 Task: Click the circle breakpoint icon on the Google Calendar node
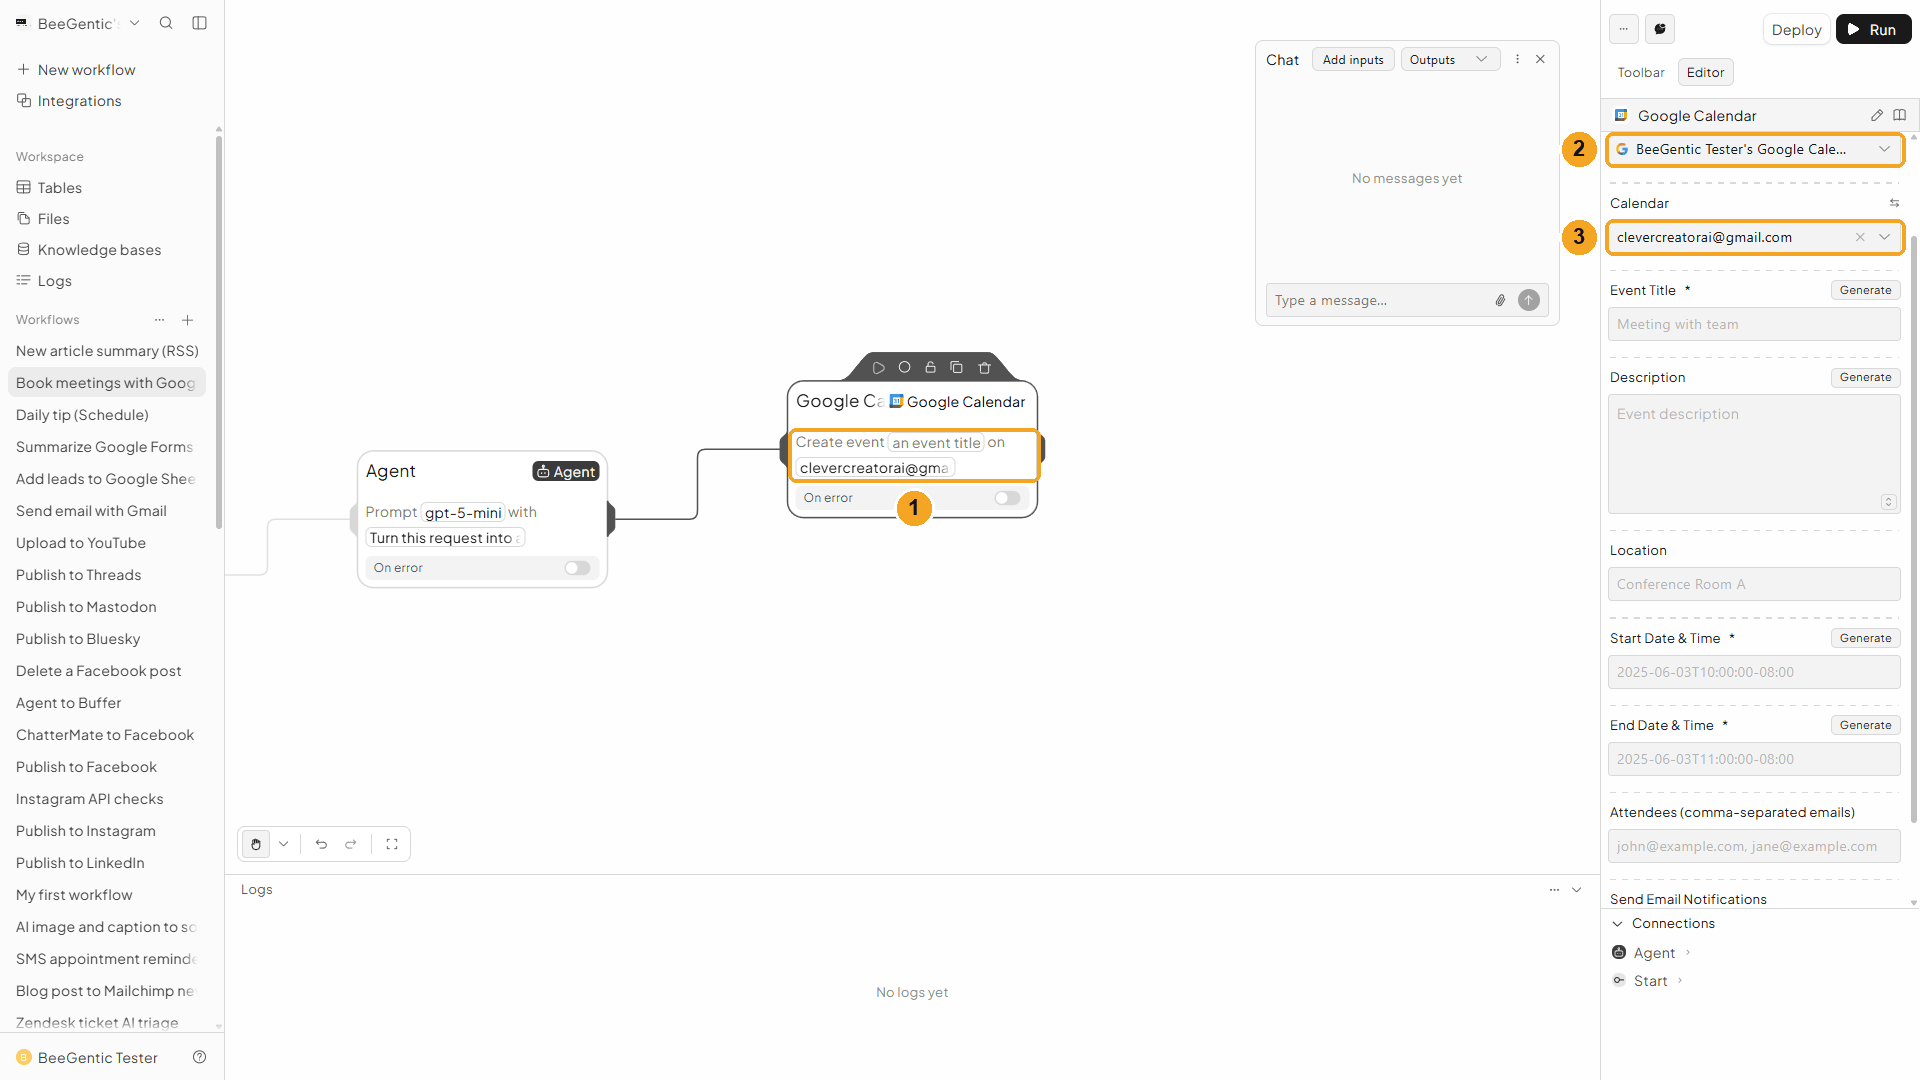pyautogui.click(x=904, y=367)
